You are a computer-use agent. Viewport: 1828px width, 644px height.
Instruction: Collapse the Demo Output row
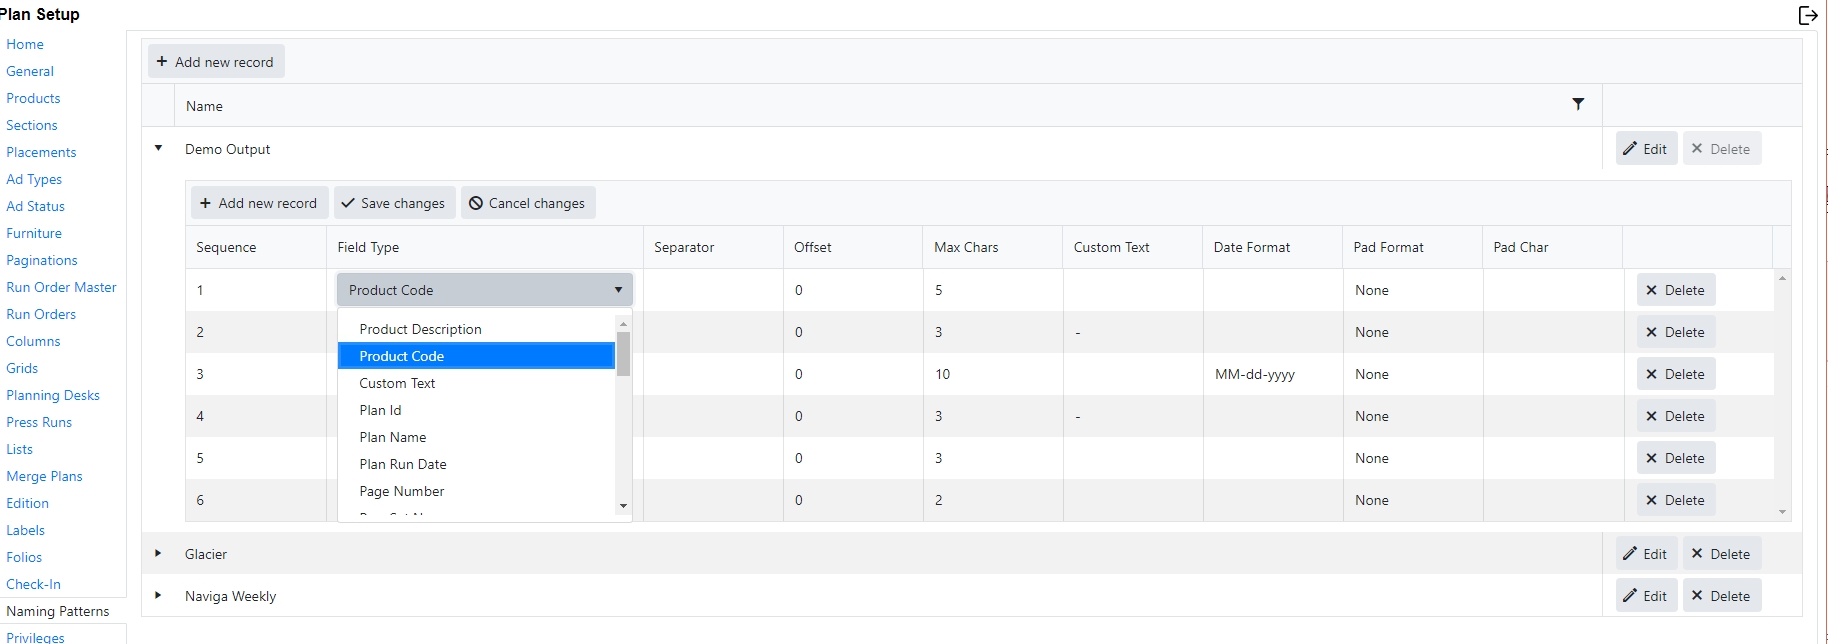click(158, 148)
